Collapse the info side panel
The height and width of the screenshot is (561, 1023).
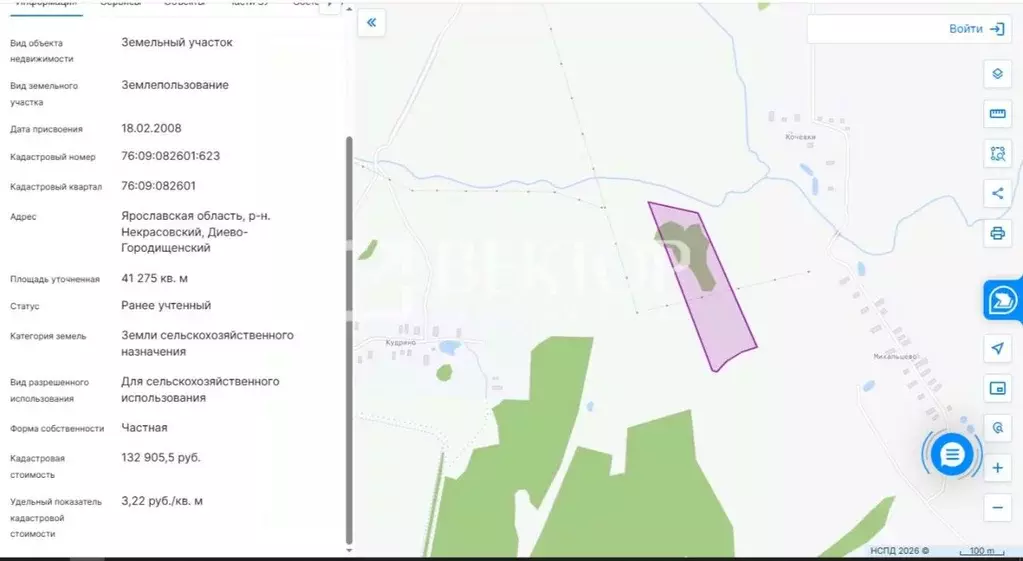pos(371,23)
